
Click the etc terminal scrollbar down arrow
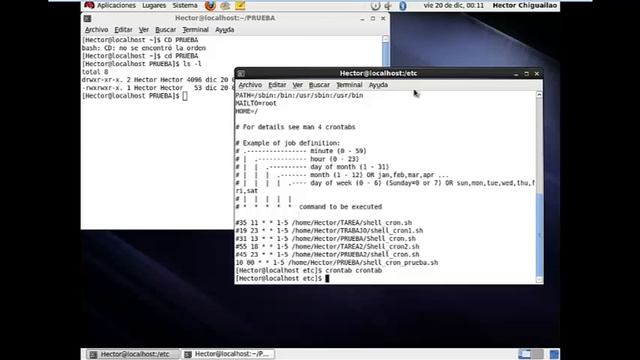pos(539,280)
